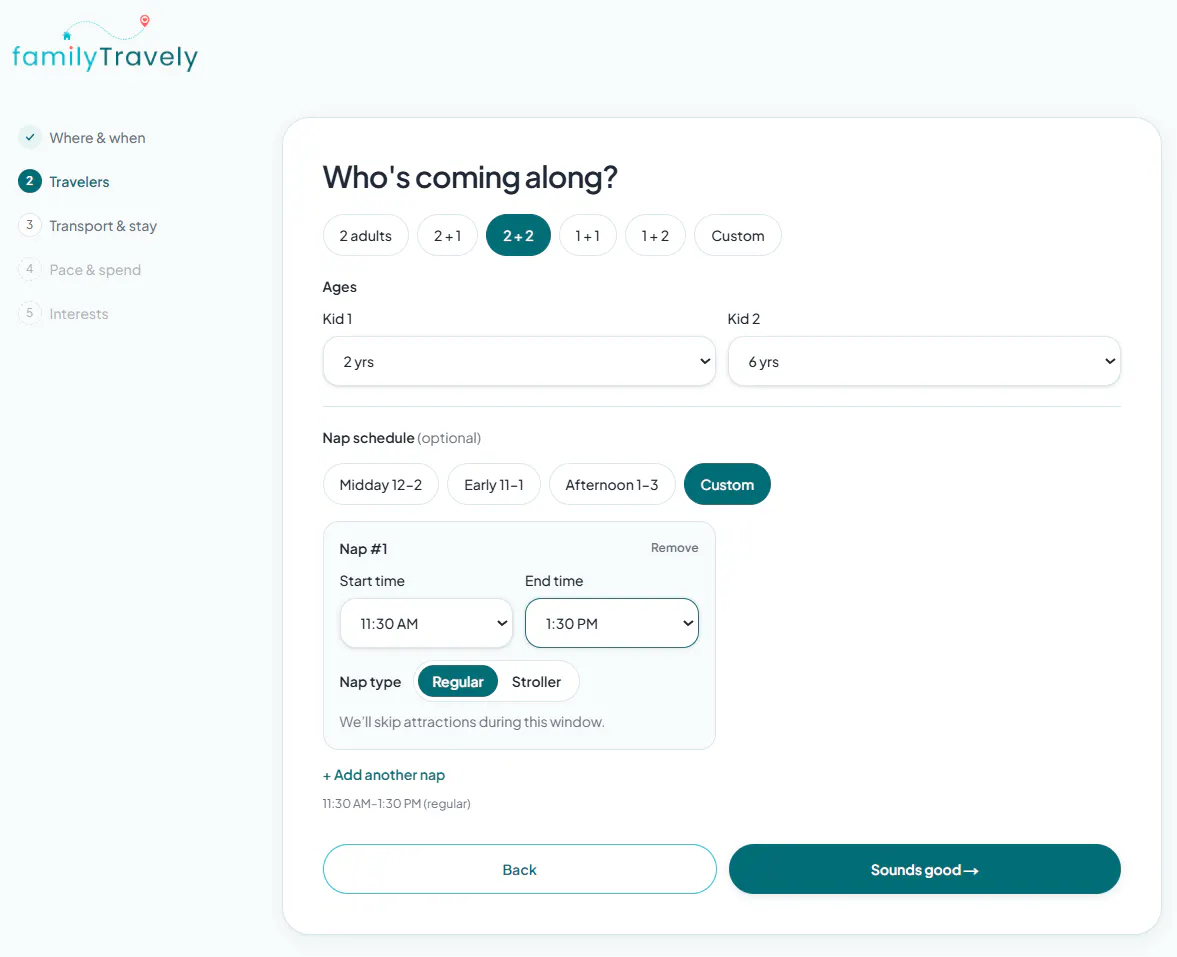Click Add another nap link
The height and width of the screenshot is (957, 1177).
tap(384, 775)
